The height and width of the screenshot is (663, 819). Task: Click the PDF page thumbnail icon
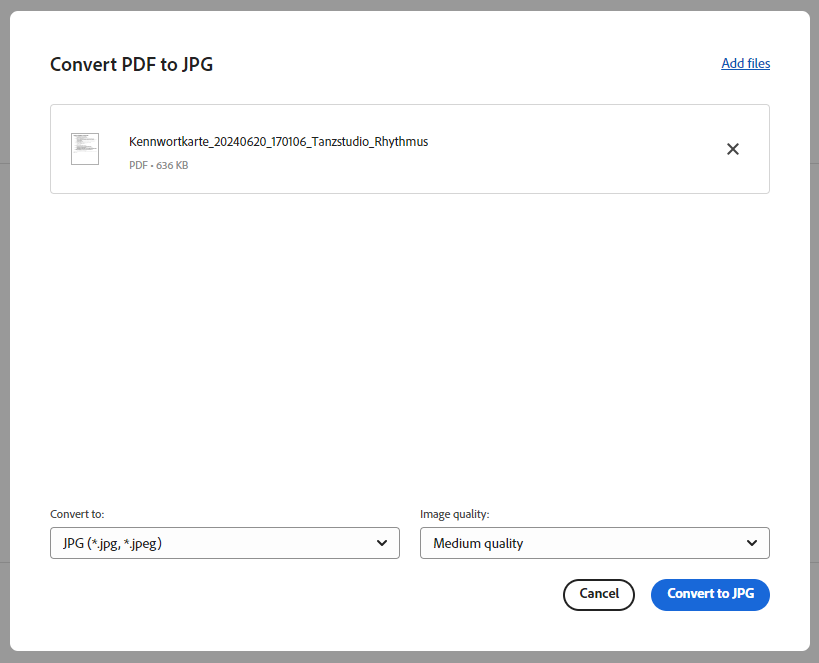pos(85,149)
